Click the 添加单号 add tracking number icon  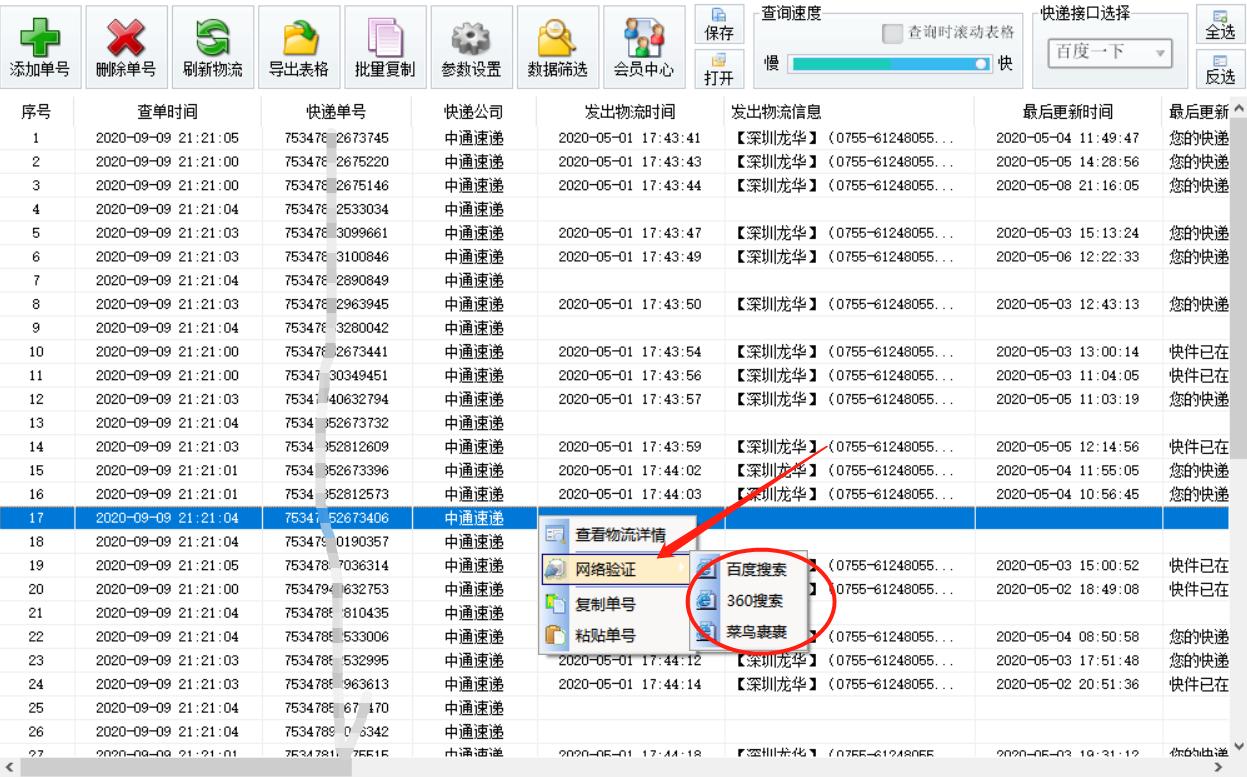(x=39, y=45)
